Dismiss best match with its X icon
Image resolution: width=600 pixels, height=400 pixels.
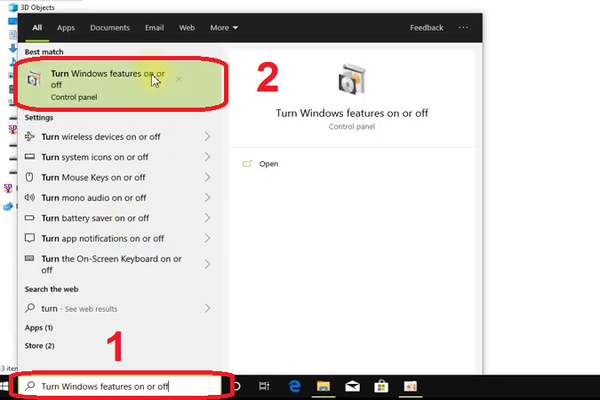(x=178, y=79)
